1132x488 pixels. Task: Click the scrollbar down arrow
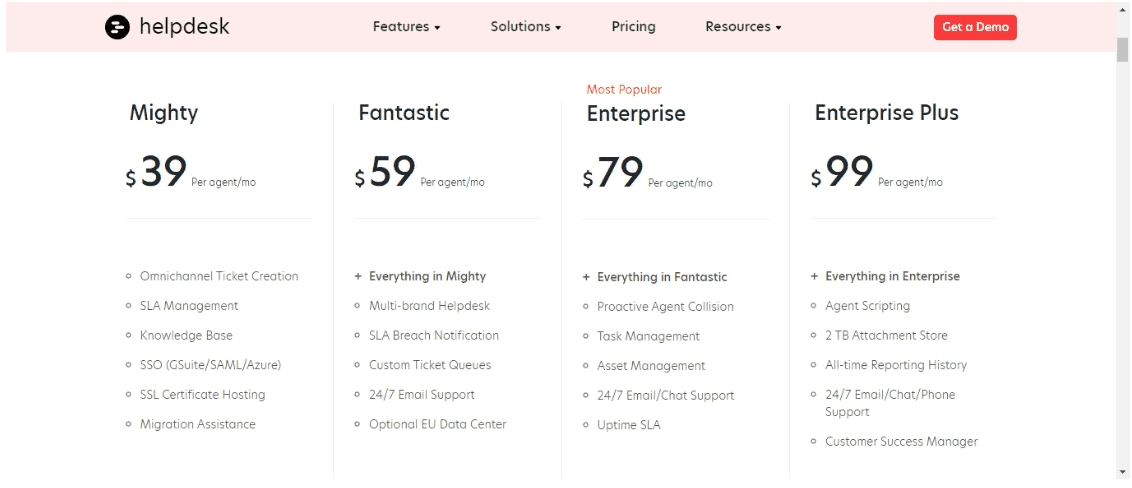point(1122,472)
